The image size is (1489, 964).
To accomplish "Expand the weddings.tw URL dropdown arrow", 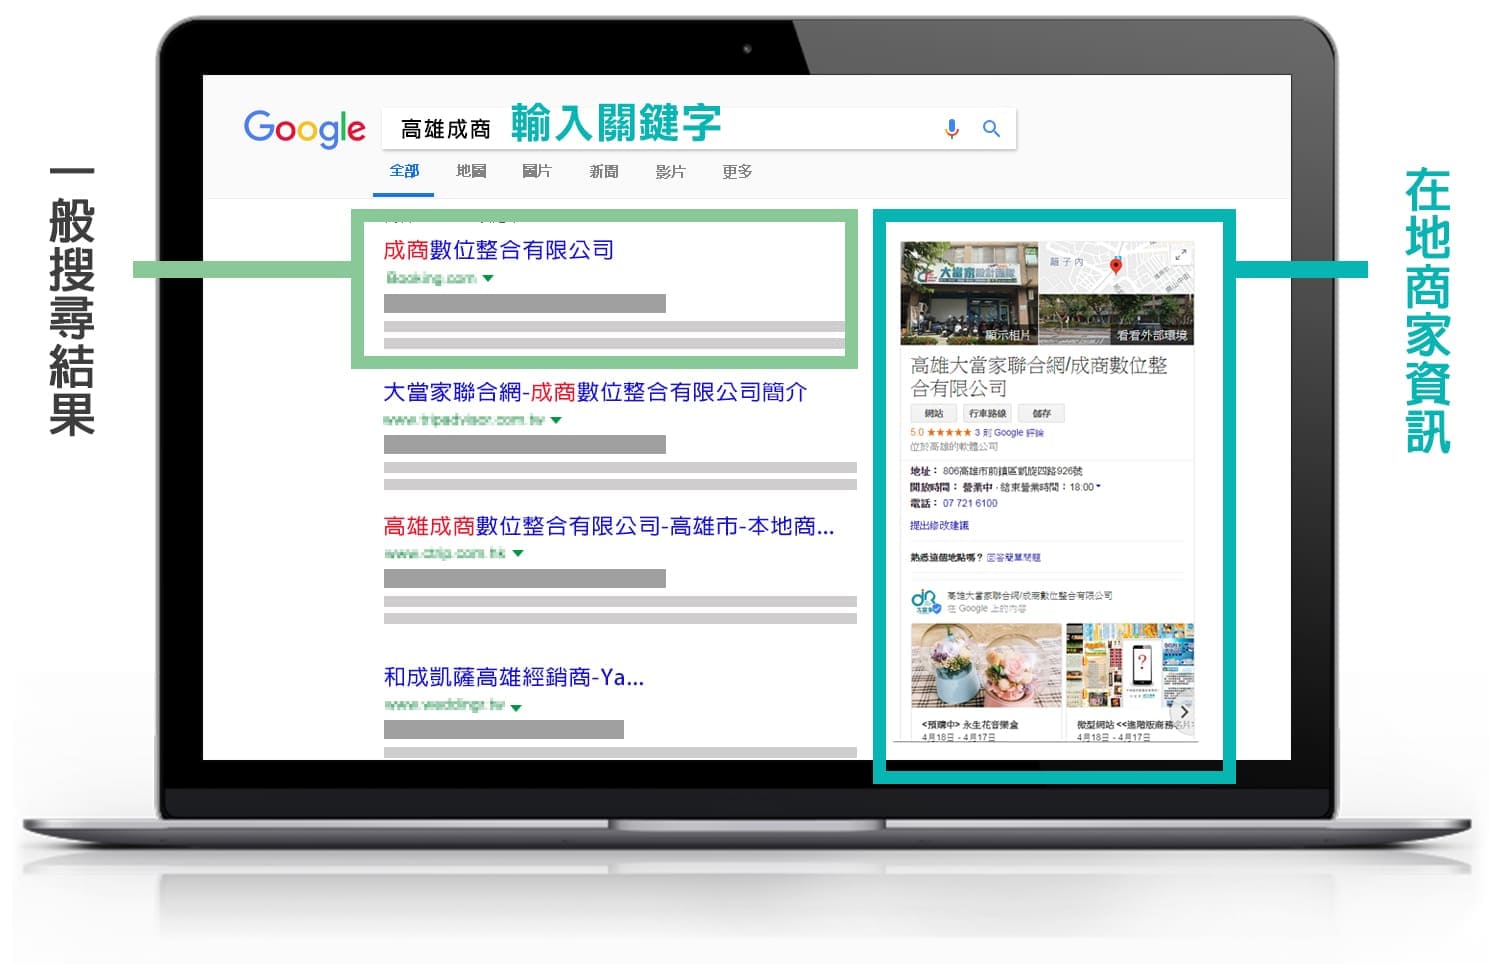I will pyautogui.click(x=516, y=707).
